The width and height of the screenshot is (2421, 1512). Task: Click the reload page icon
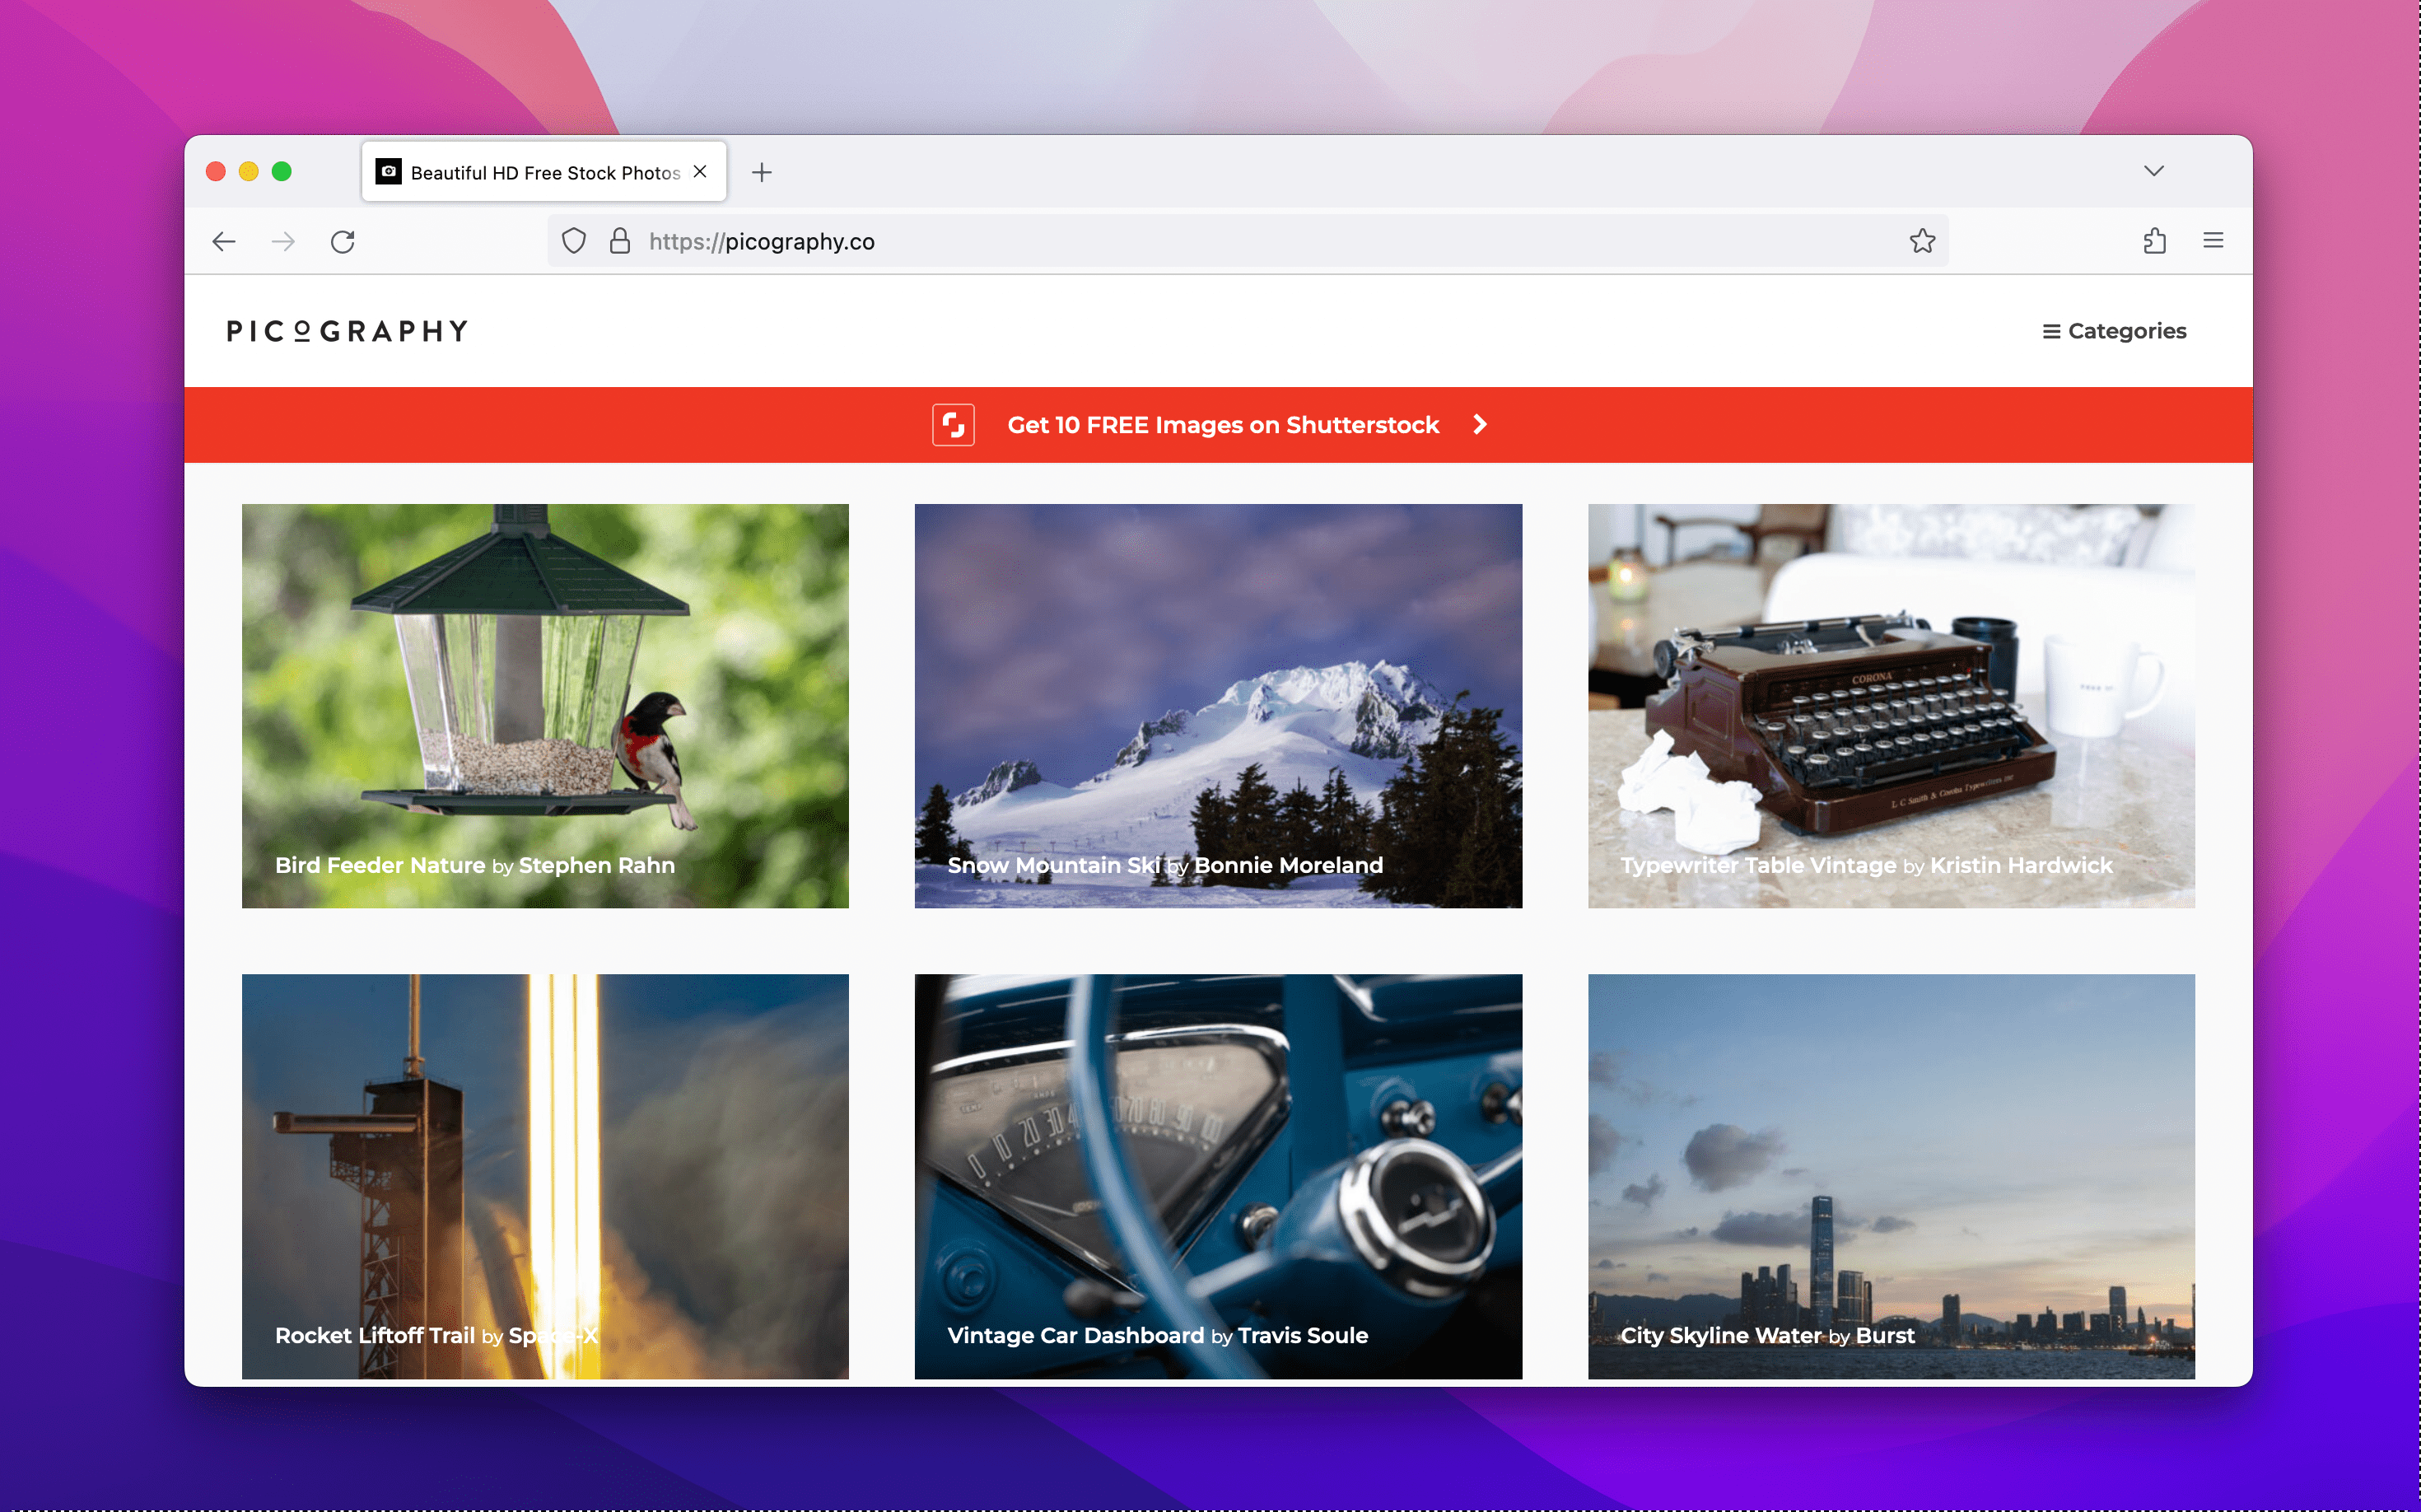[343, 241]
